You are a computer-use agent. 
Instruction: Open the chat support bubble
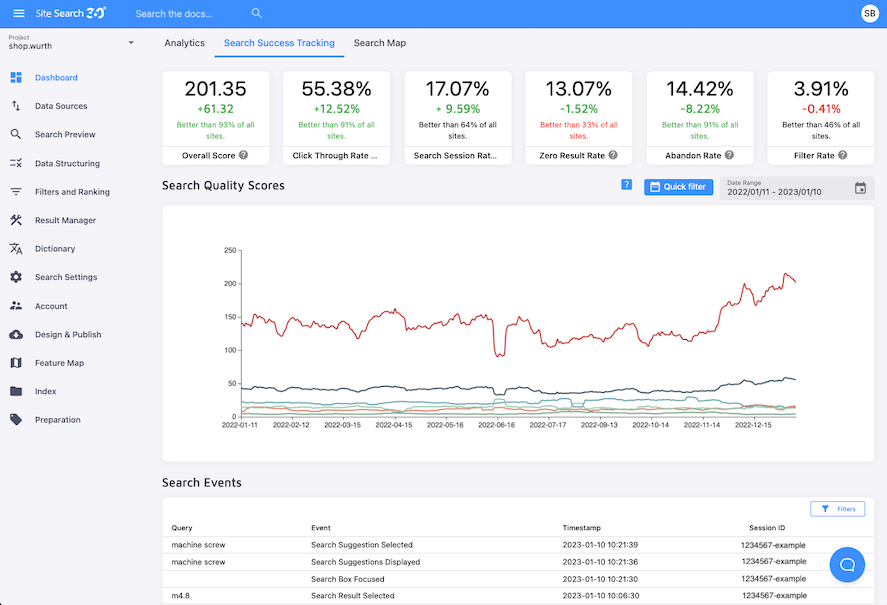847,565
